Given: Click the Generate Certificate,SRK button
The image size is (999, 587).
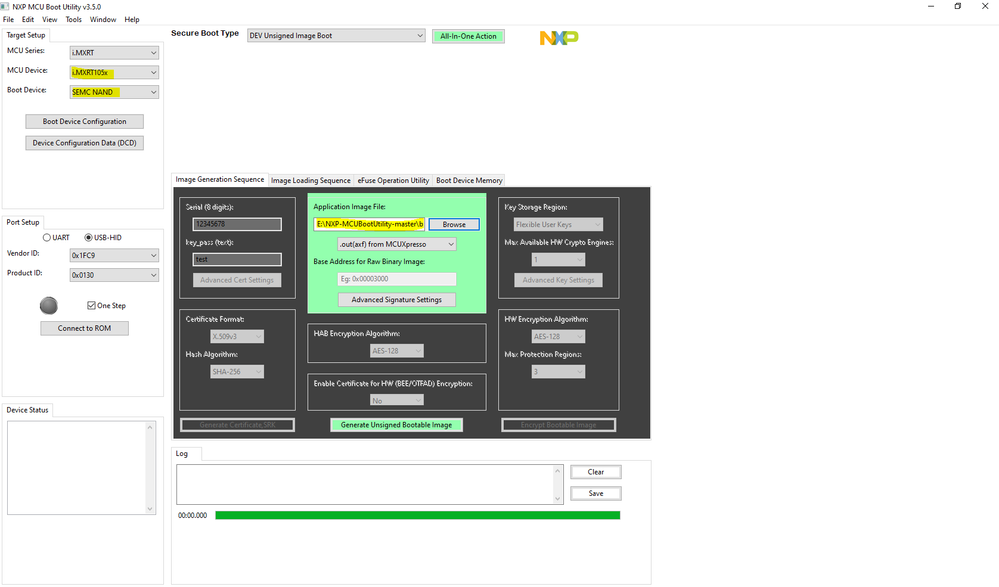Looking at the screenshot, I should [238, 425].
